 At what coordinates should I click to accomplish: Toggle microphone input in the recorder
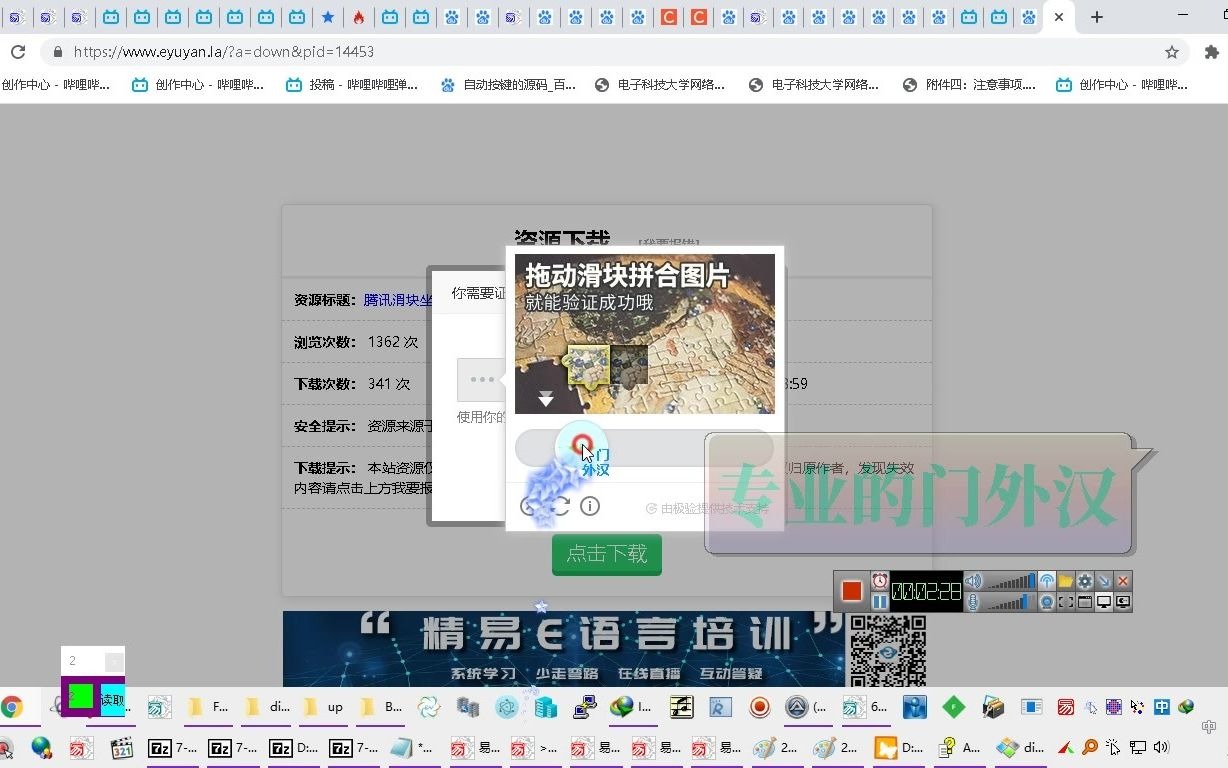[x=973, y=601]
